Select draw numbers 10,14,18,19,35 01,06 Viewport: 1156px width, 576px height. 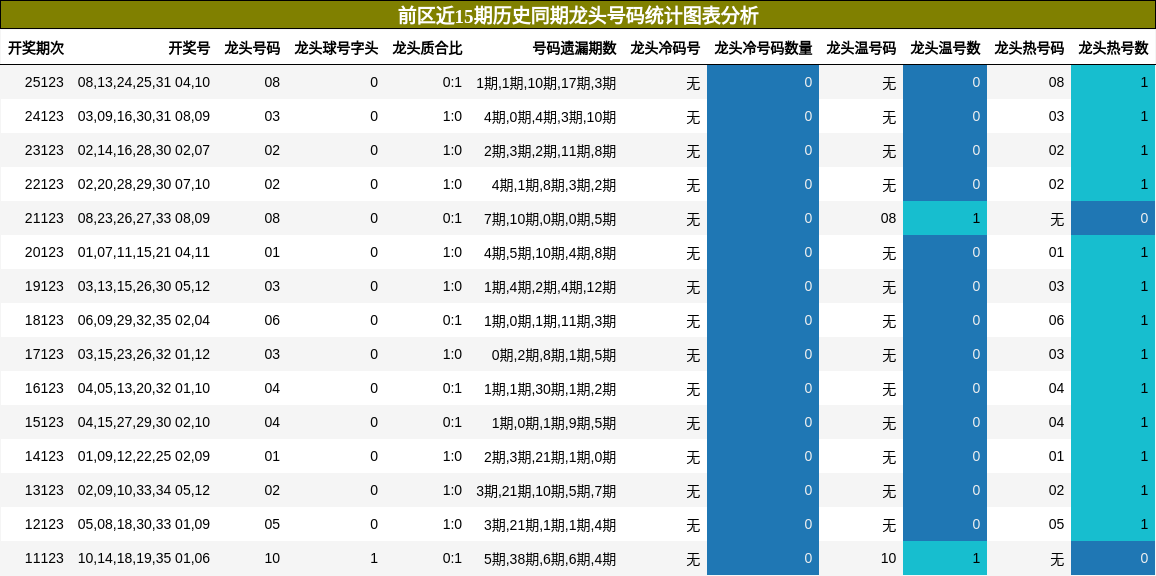coord(144,558)
